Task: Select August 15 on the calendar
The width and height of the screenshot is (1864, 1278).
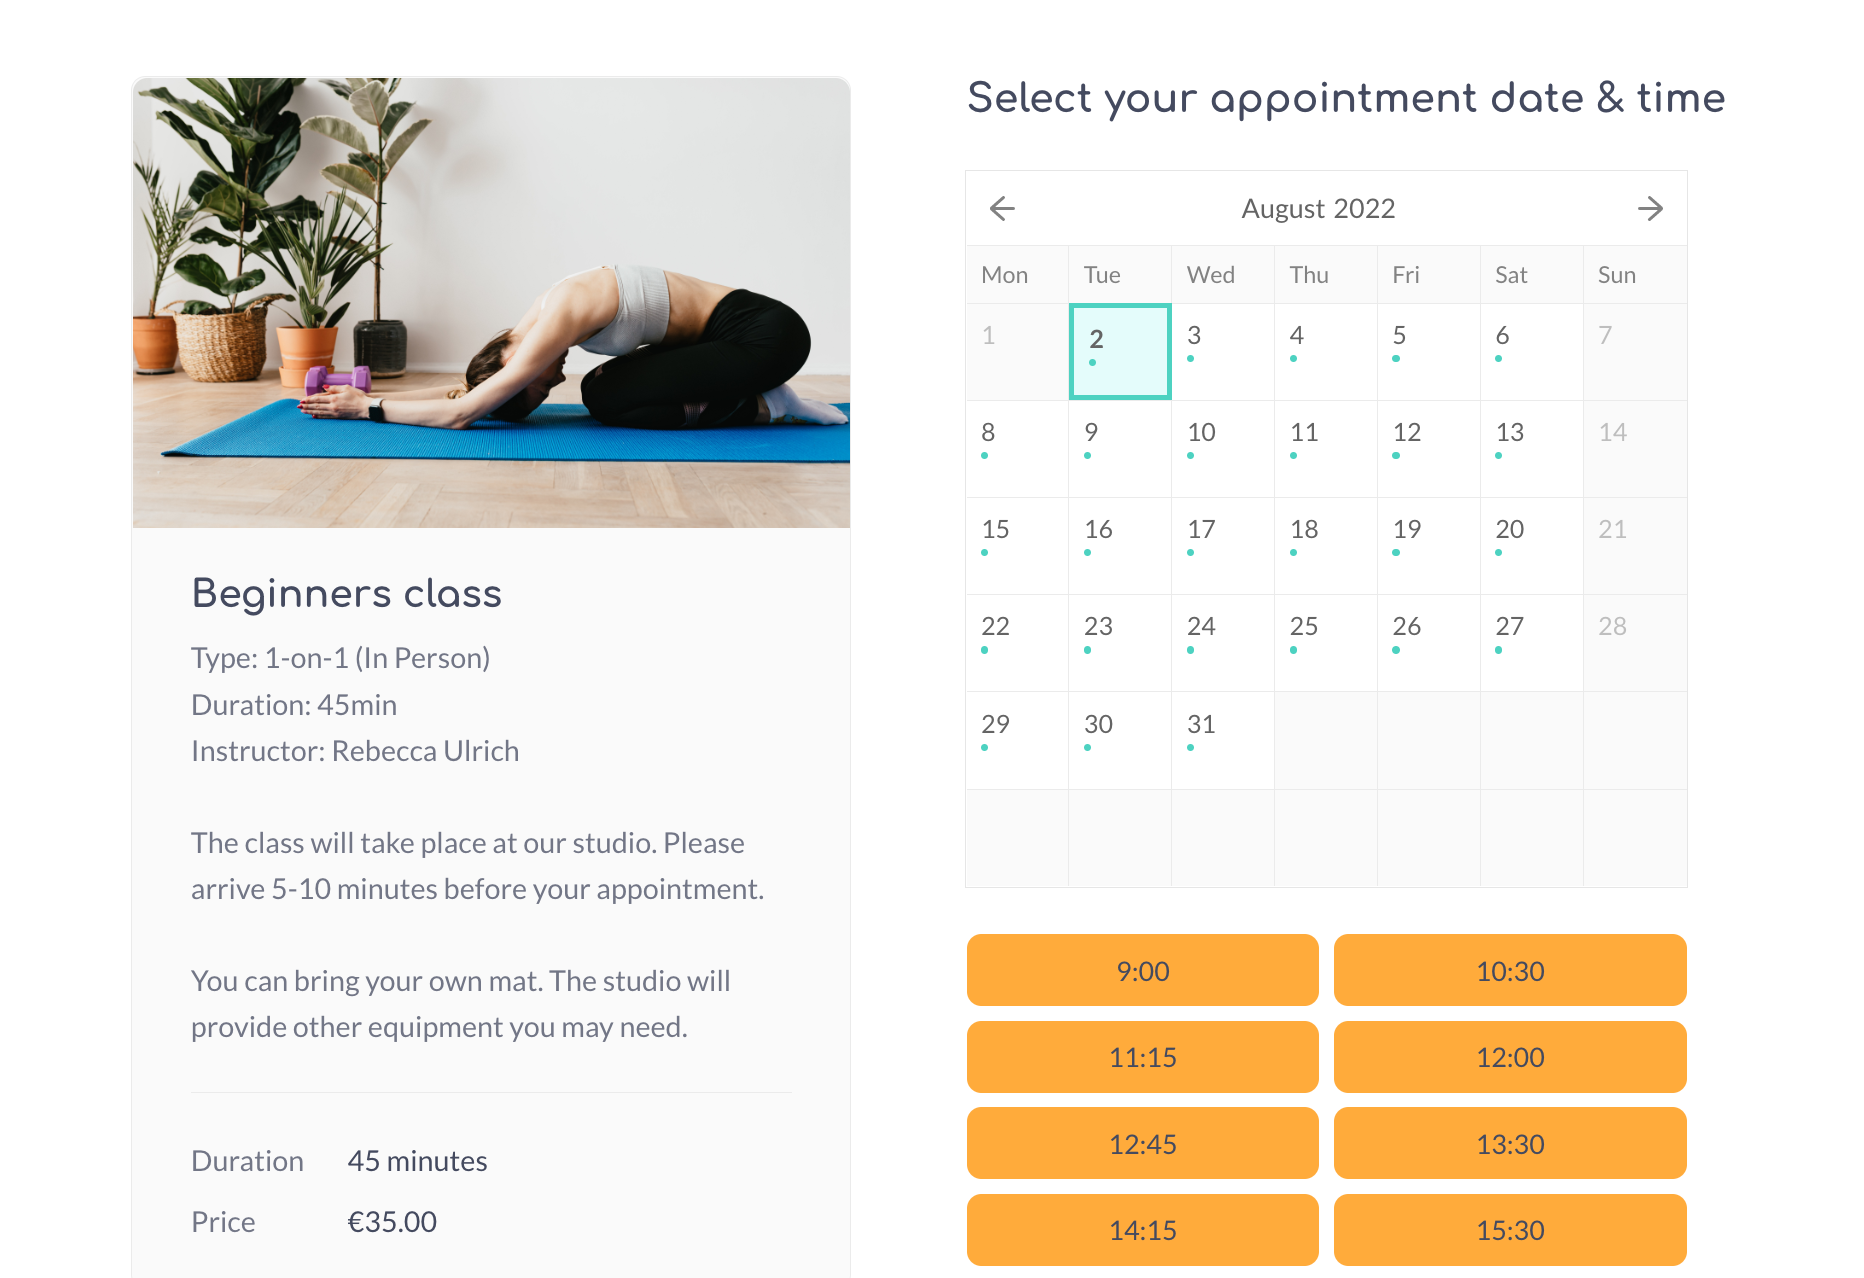Action: [1017, 546]
